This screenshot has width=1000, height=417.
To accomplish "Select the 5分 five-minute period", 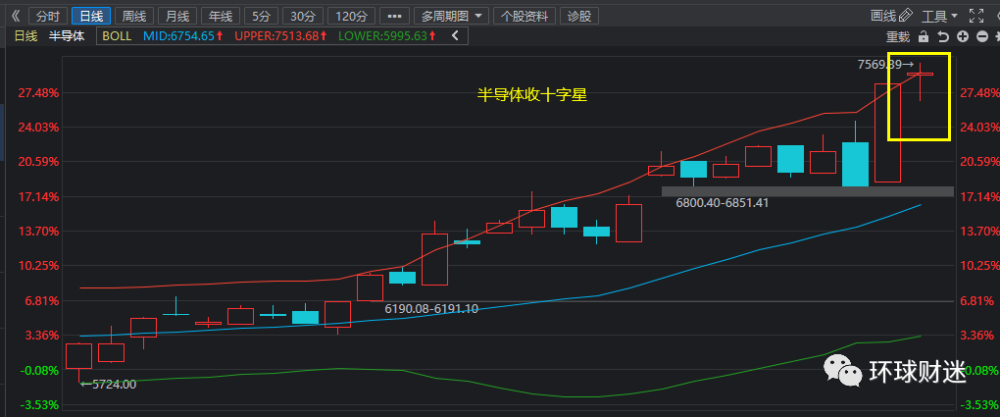I will 260,16.
